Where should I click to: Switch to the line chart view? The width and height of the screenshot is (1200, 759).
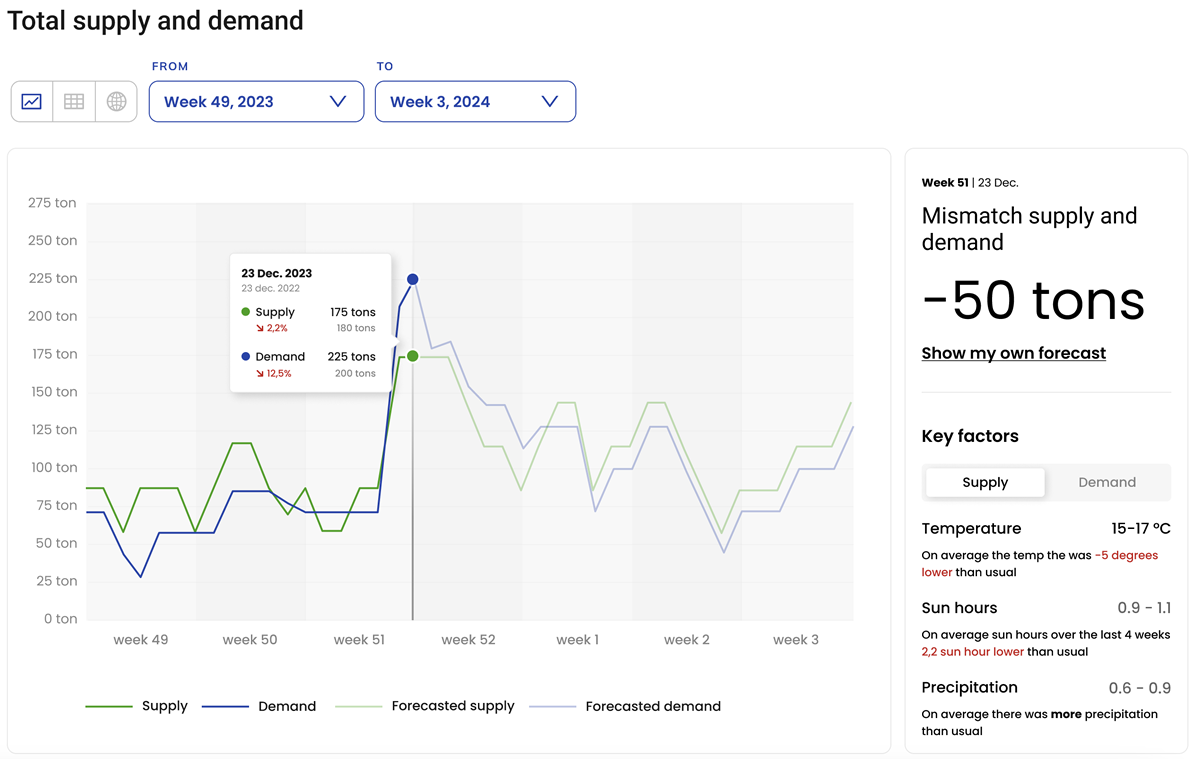(31, 101)
